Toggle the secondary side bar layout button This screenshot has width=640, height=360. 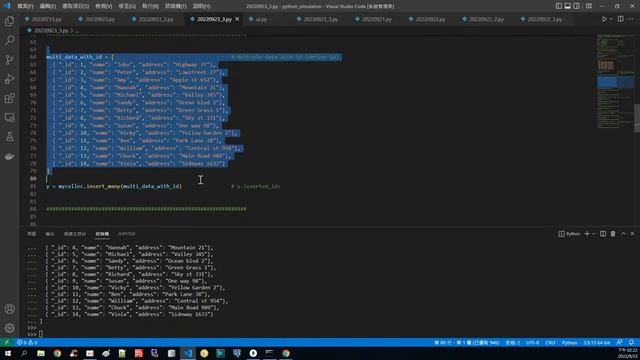[x=576, y=6]
